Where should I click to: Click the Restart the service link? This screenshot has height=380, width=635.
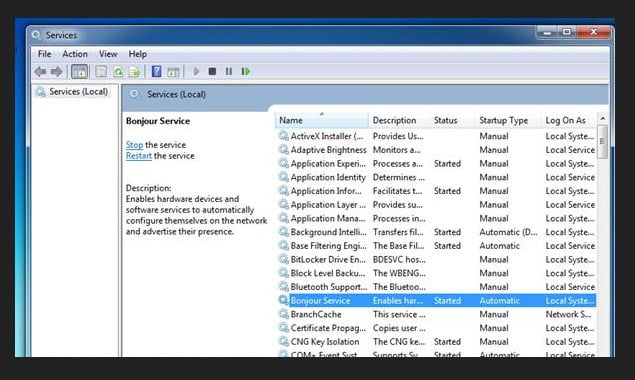tap(139, 156)
